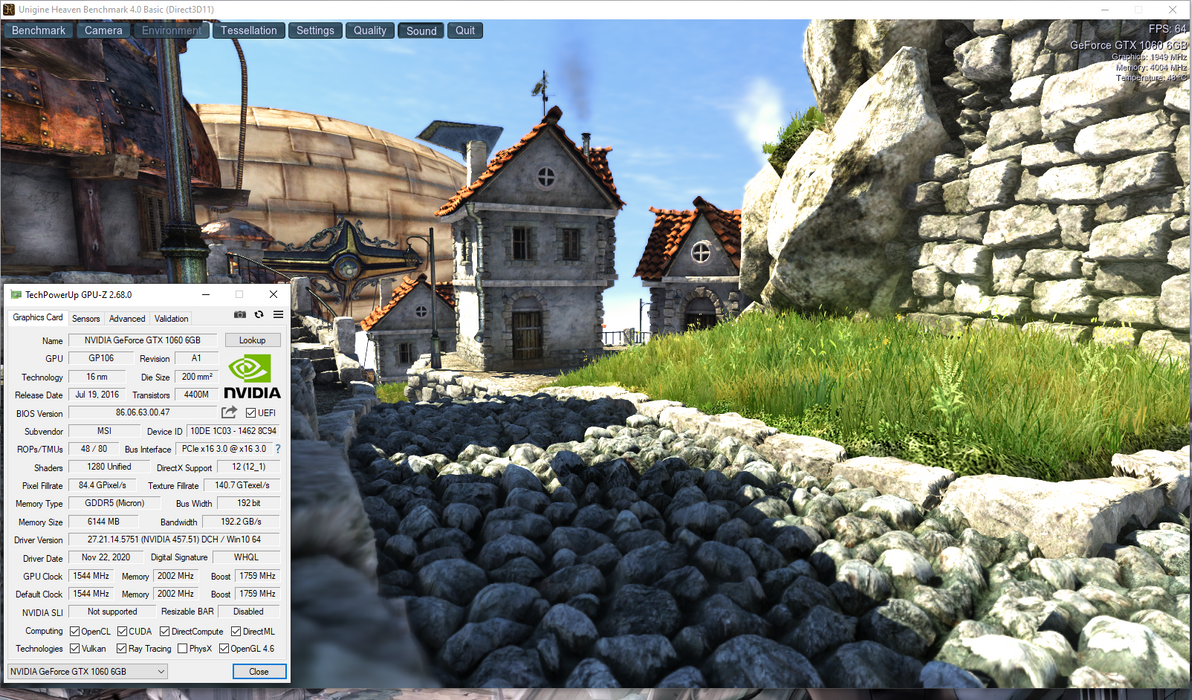Click the DirectX Support value 12 (12_1)

[x=249, y=467]
